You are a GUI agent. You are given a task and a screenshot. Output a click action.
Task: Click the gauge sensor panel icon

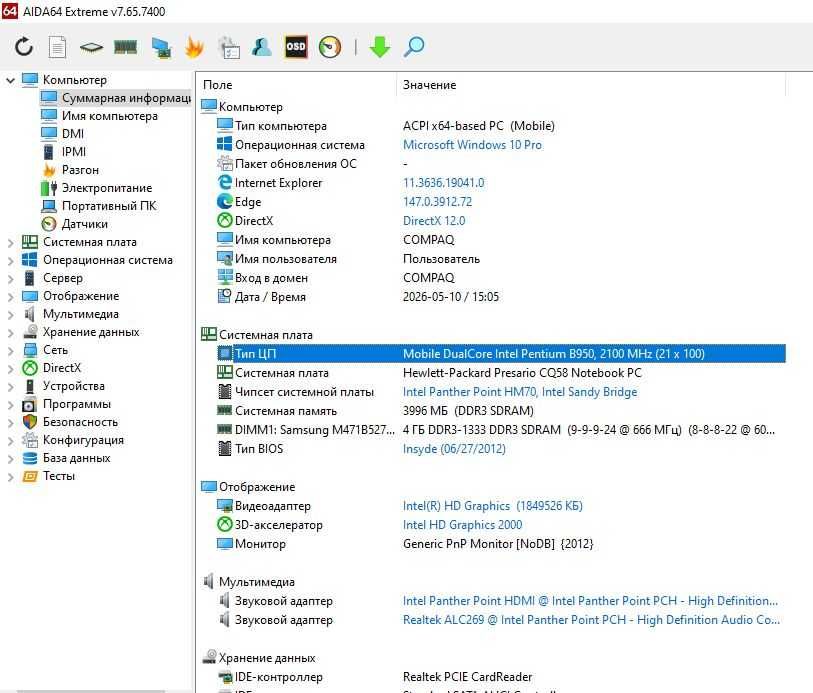[x=330, y=47]
